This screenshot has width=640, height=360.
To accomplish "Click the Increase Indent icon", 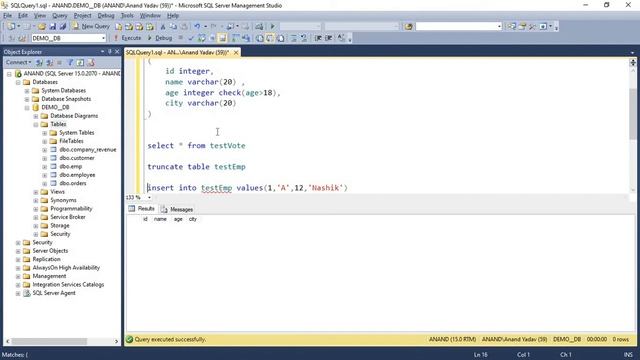I will pyautogui.click(x=329, y=38).
